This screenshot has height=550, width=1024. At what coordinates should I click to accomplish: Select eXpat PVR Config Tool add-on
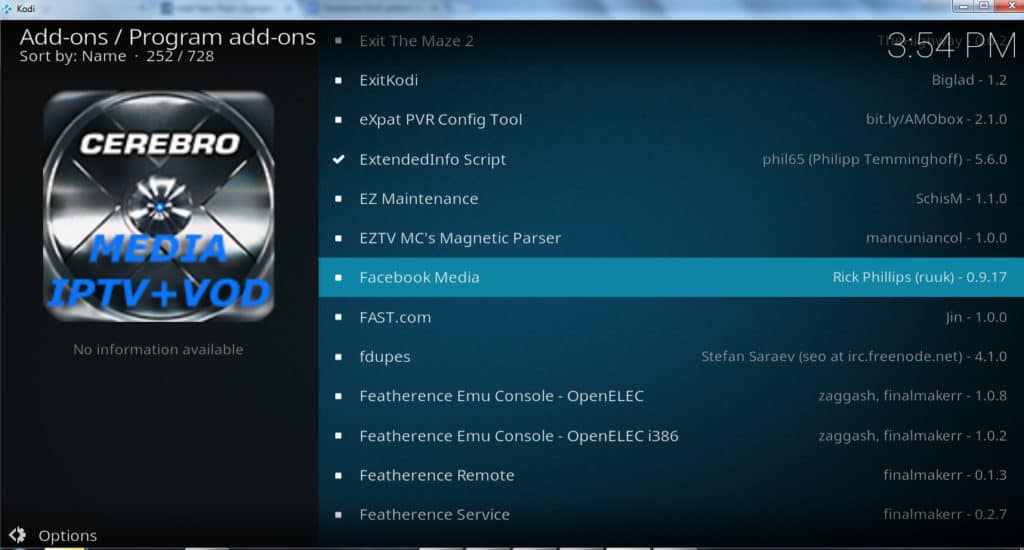[671, 120]
